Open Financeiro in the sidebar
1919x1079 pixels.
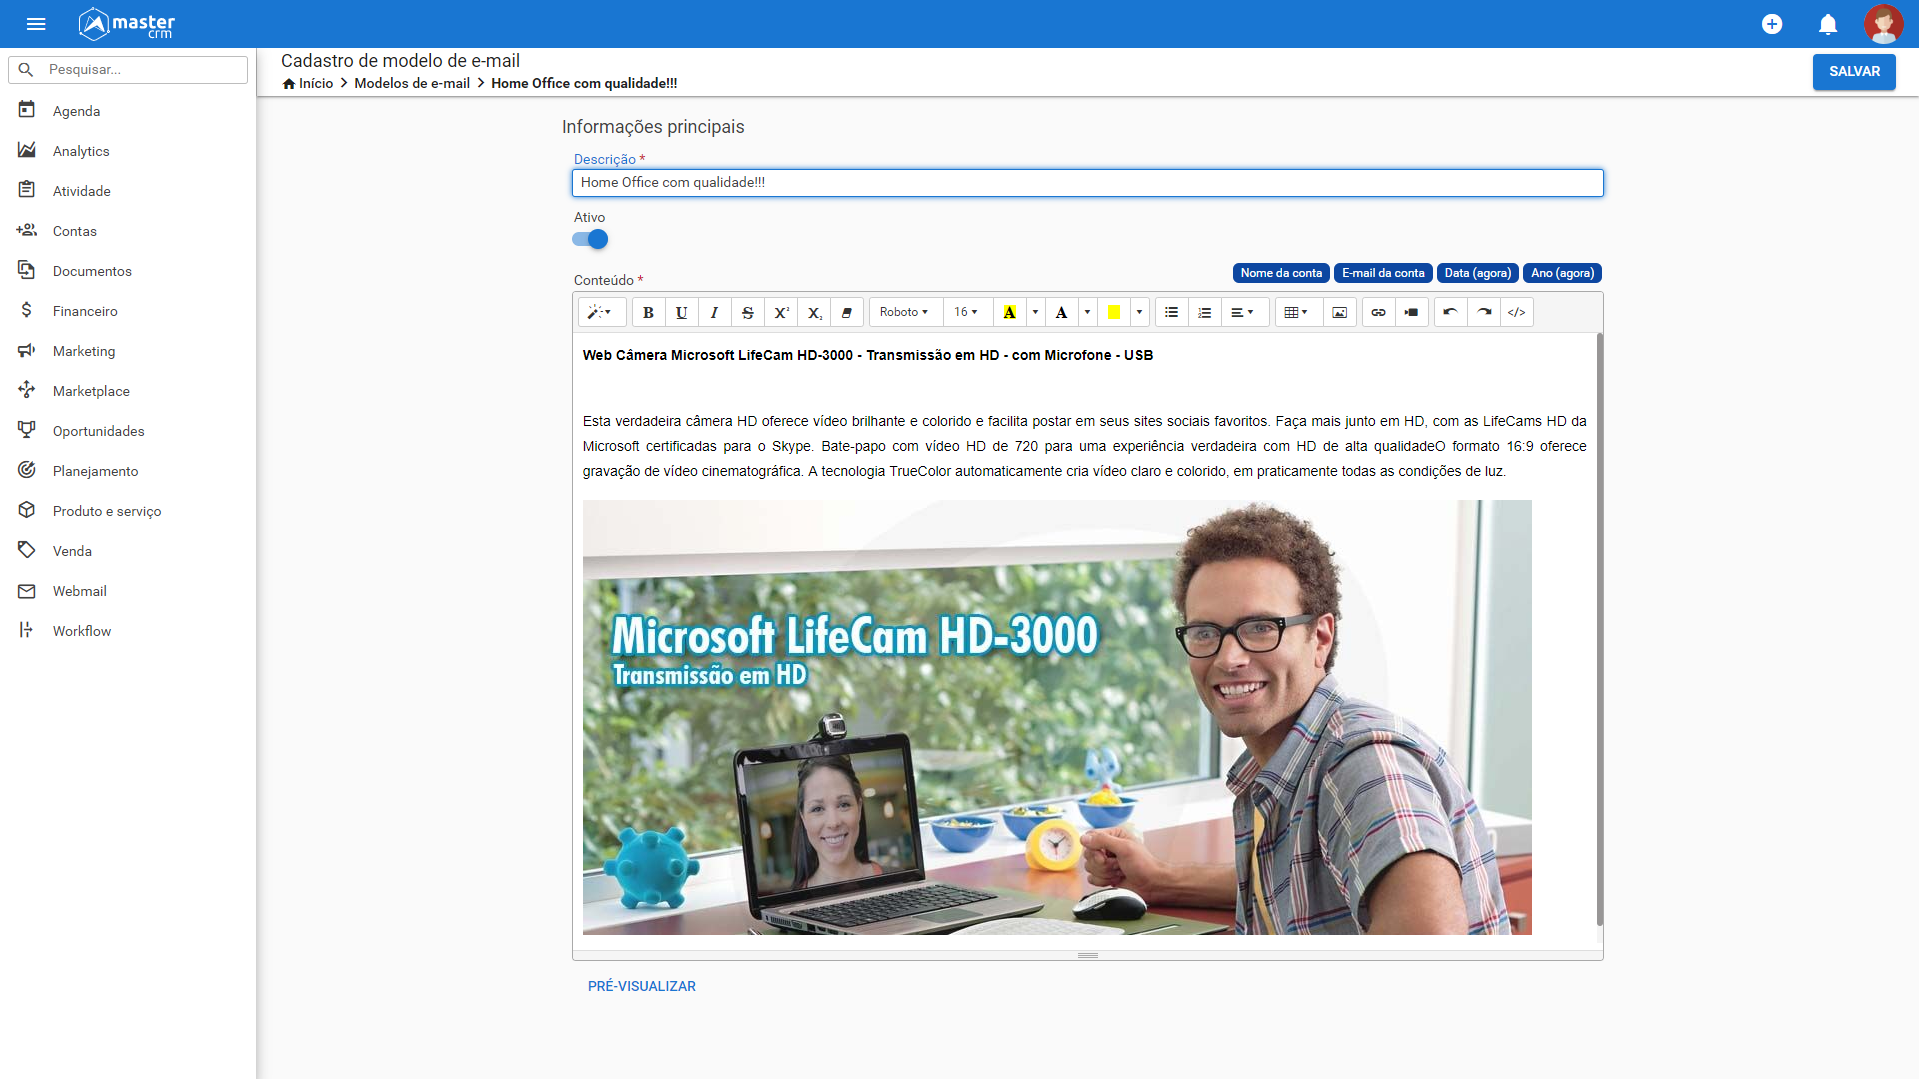pos(128,311)
